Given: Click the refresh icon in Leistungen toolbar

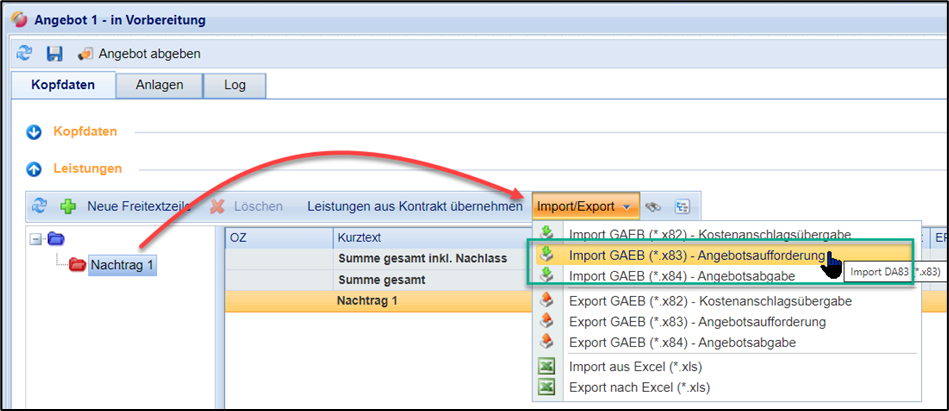Looking at the screenshot, I should tap(39, 206).
